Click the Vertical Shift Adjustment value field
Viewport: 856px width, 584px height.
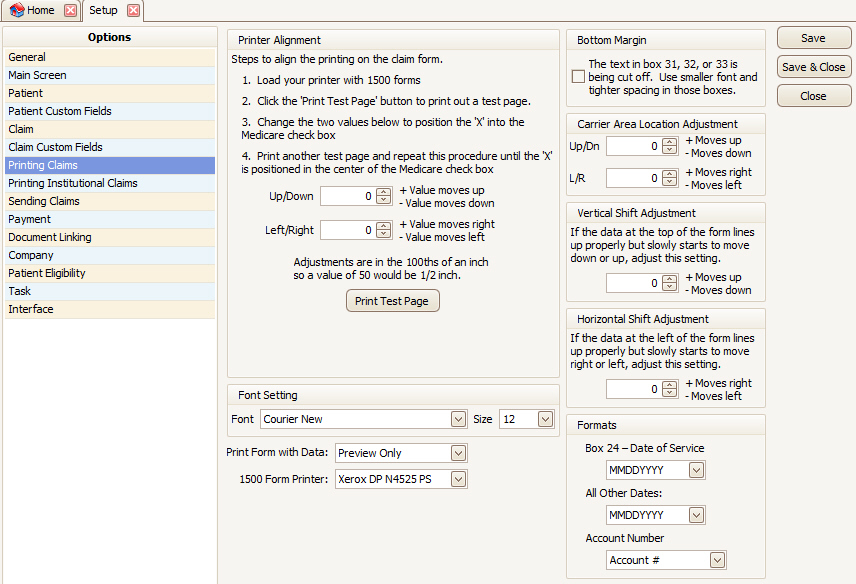[x=634, y=283]
